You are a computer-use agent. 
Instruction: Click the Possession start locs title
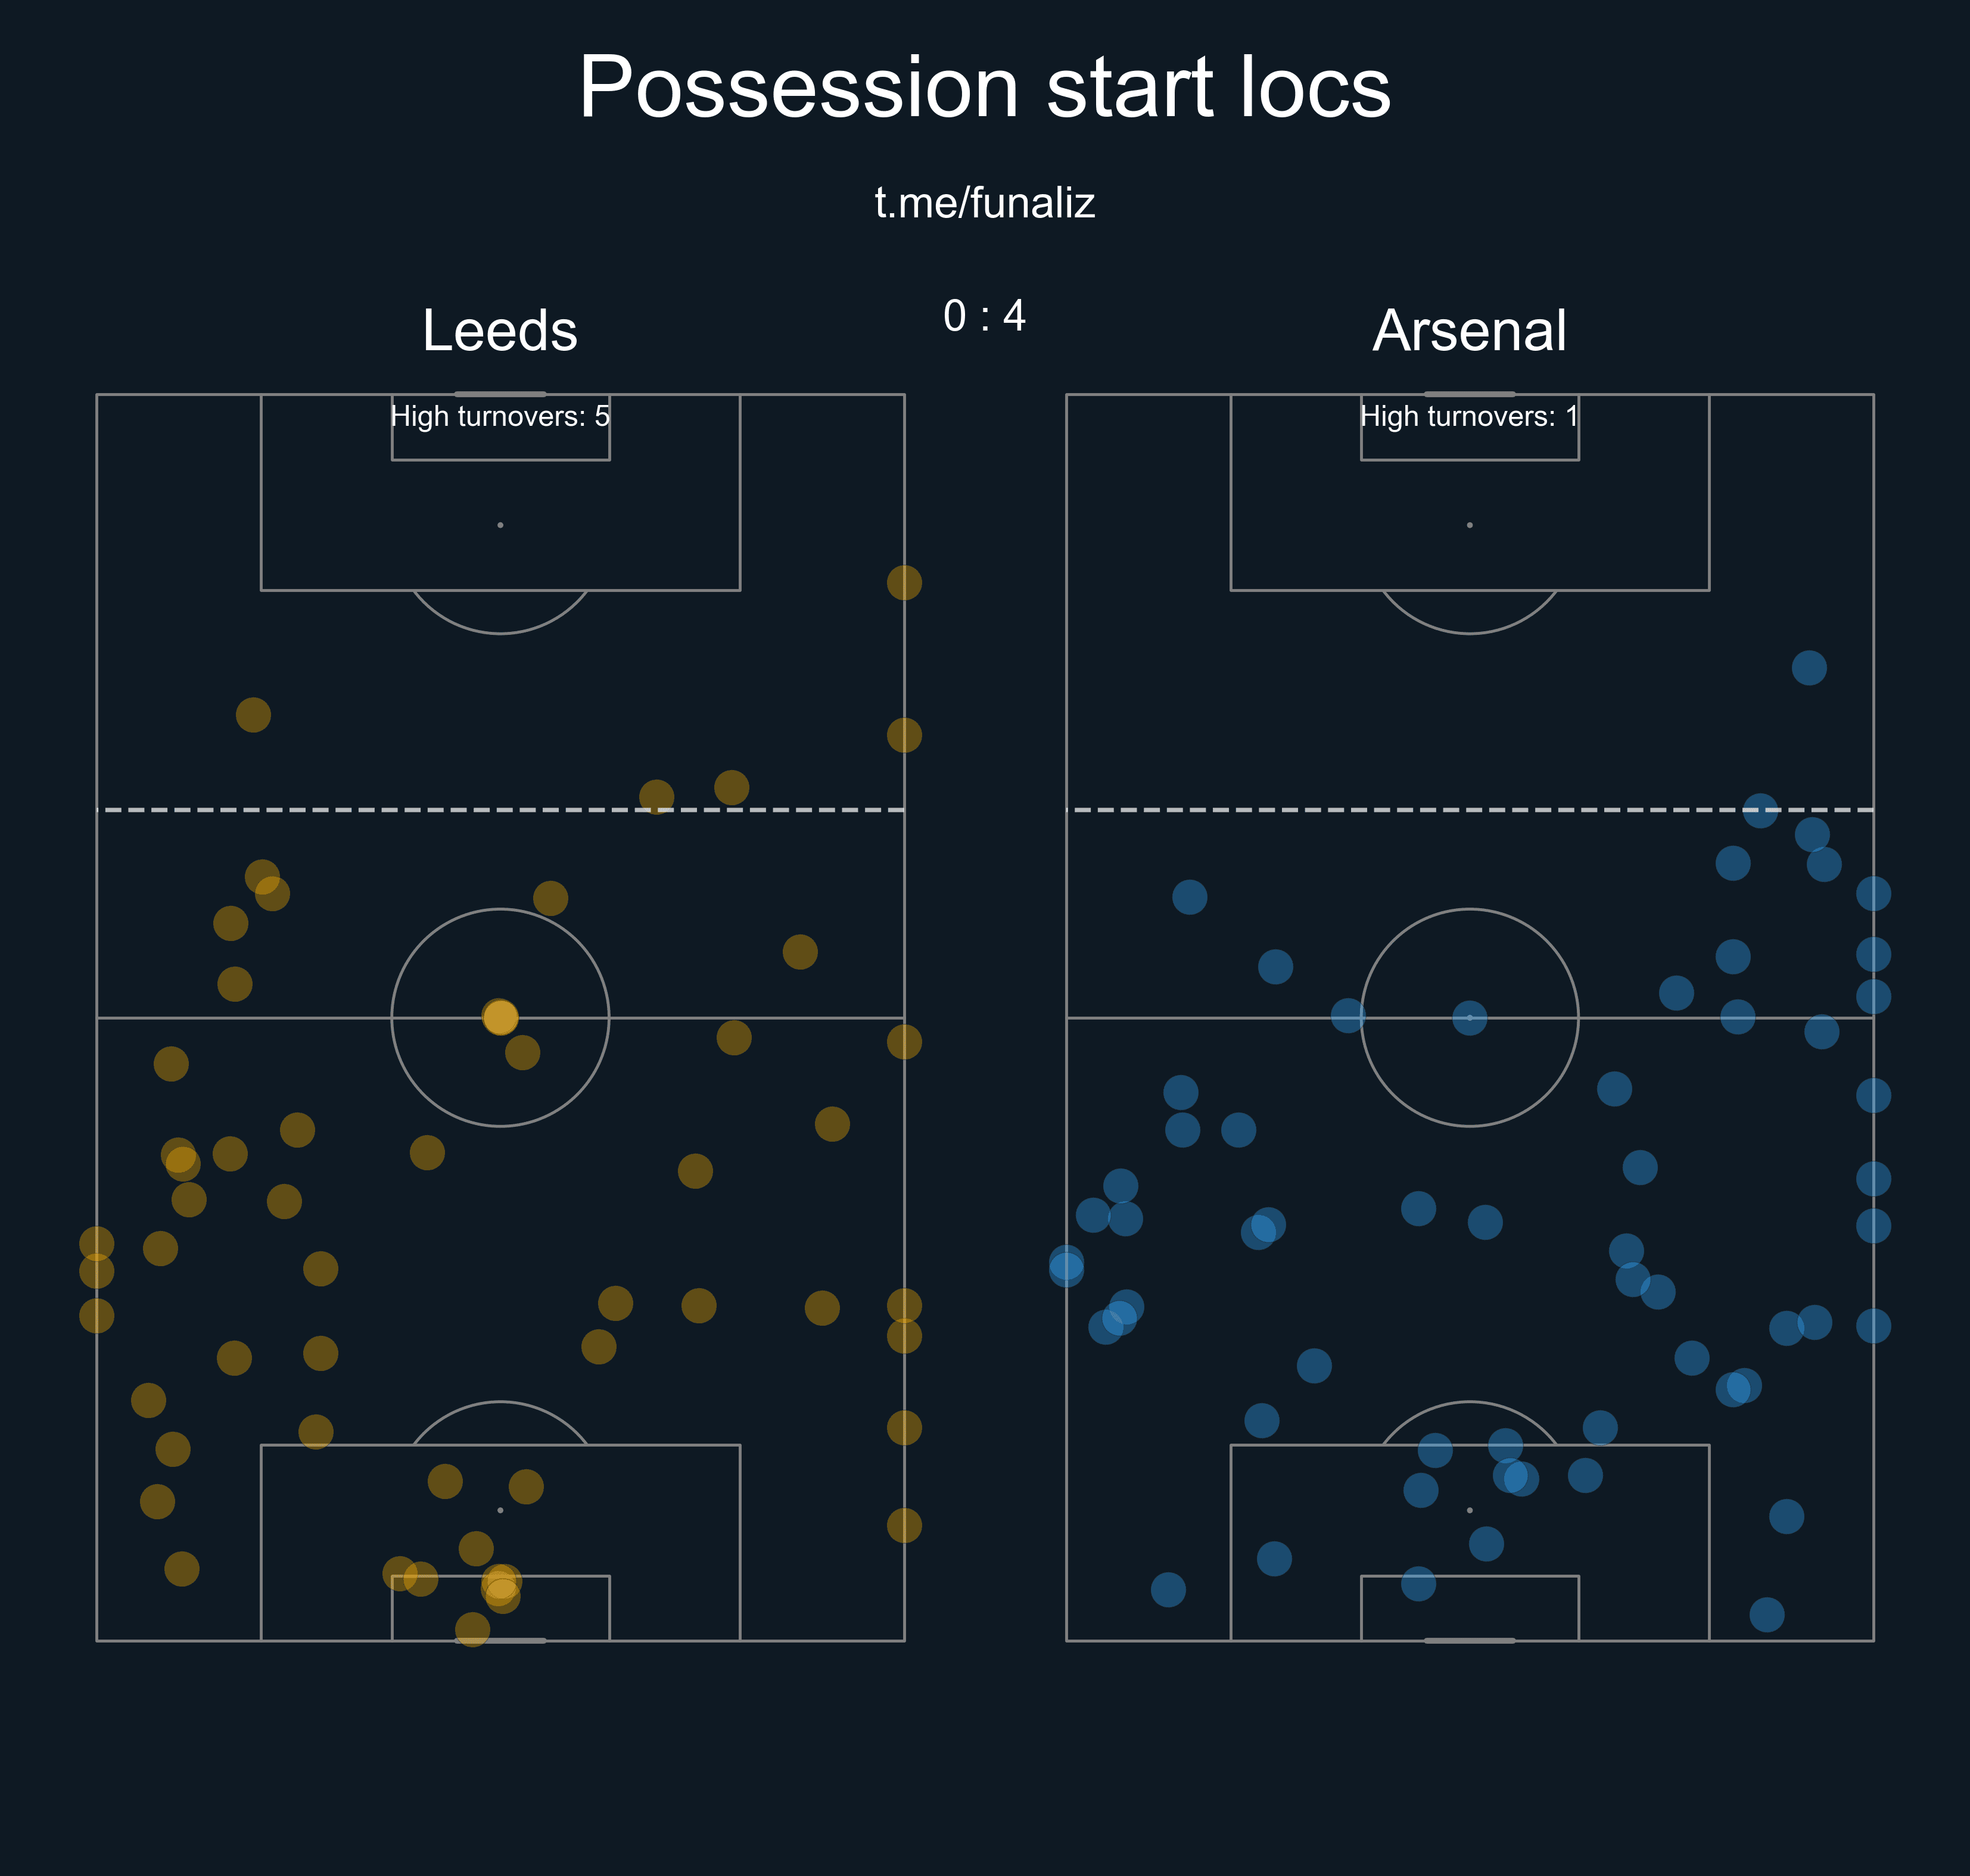tap(984, 88)
